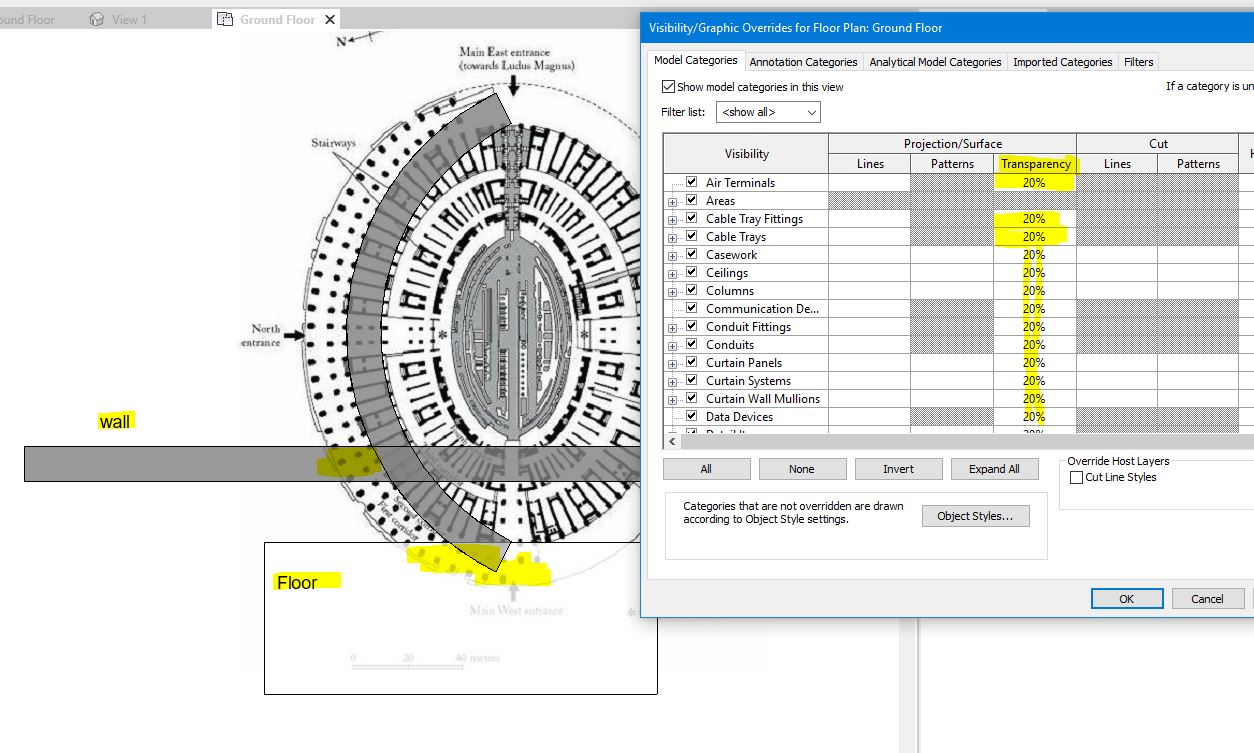
Task: Click the None button
Action: tap(802, 469)
